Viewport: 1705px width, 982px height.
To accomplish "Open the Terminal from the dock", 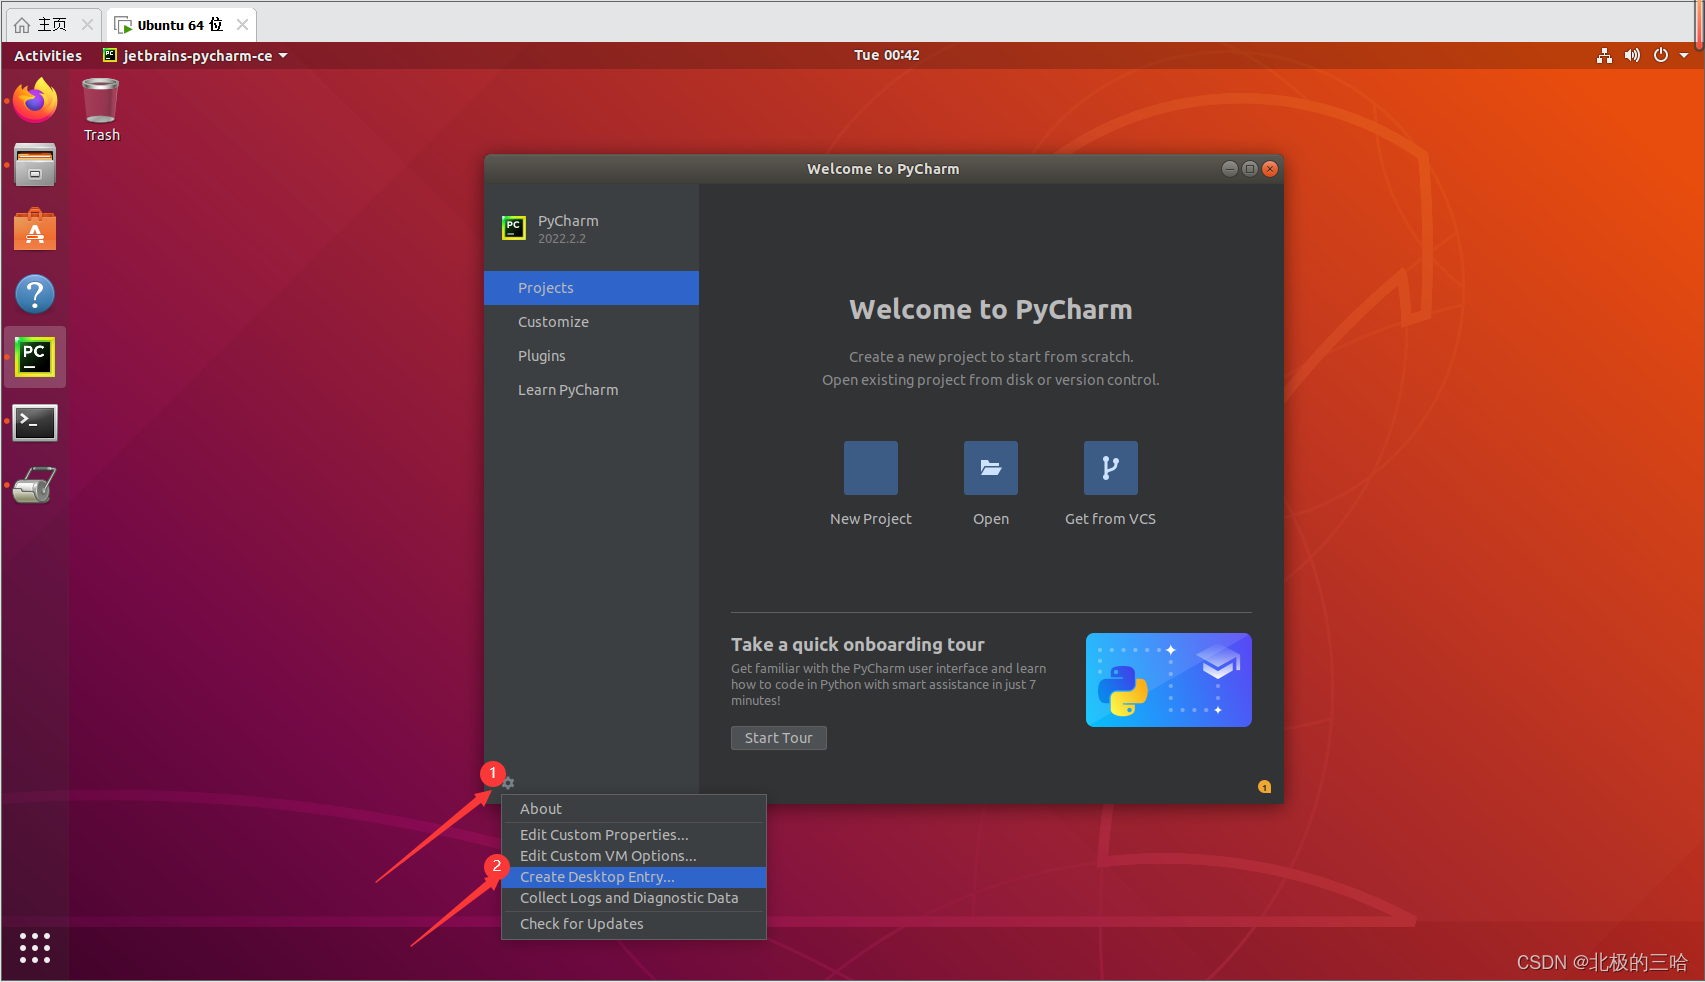I will 35,423.
